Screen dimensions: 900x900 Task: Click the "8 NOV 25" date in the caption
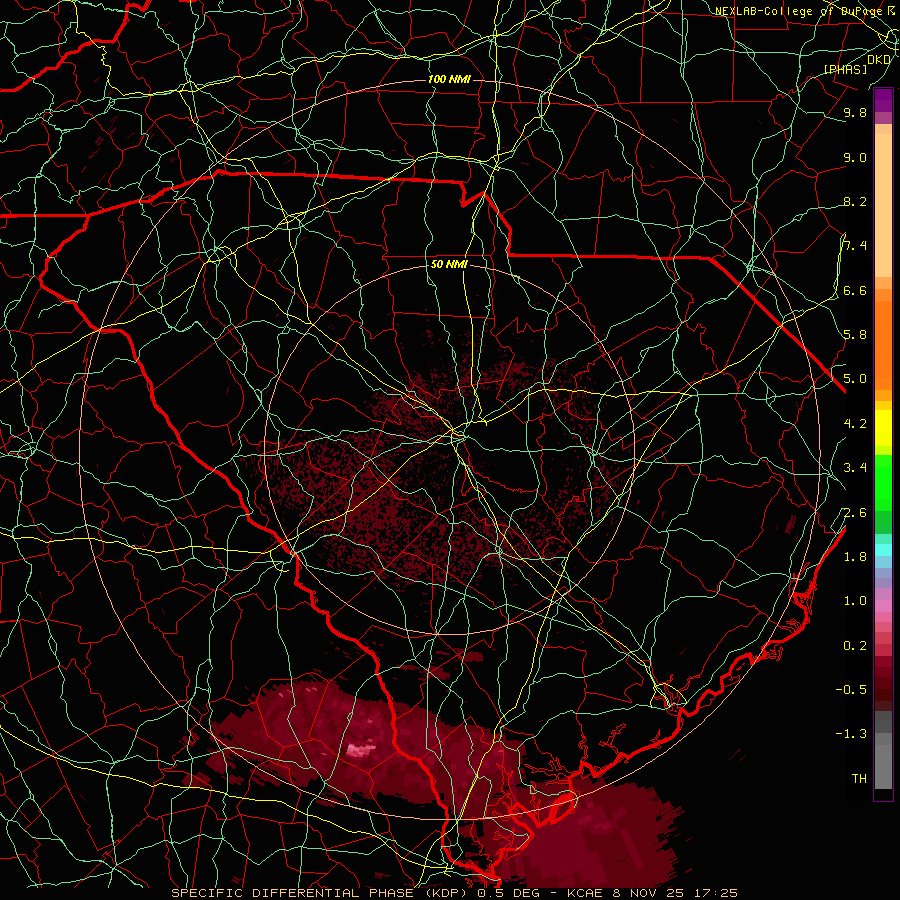click(x=648, y=893)
